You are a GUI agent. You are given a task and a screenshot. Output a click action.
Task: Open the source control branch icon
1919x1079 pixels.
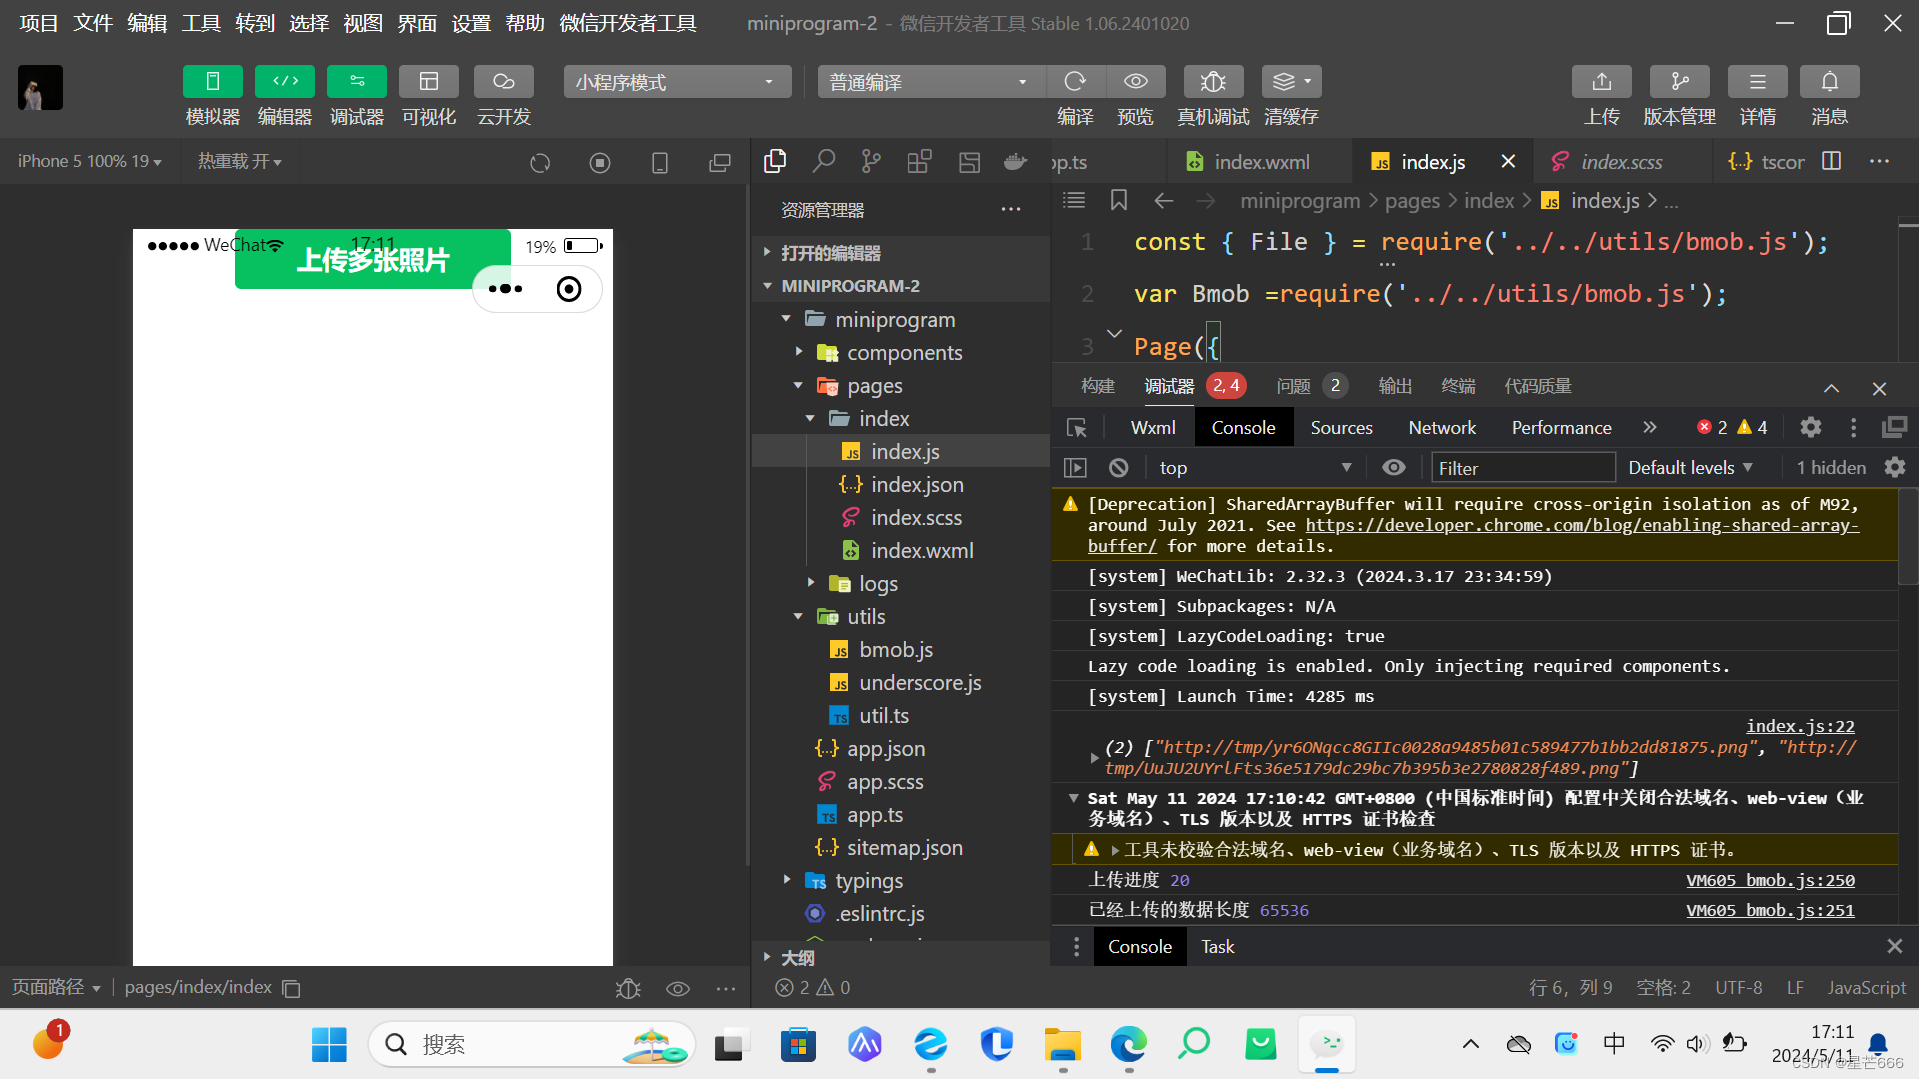tap(871, 161)
